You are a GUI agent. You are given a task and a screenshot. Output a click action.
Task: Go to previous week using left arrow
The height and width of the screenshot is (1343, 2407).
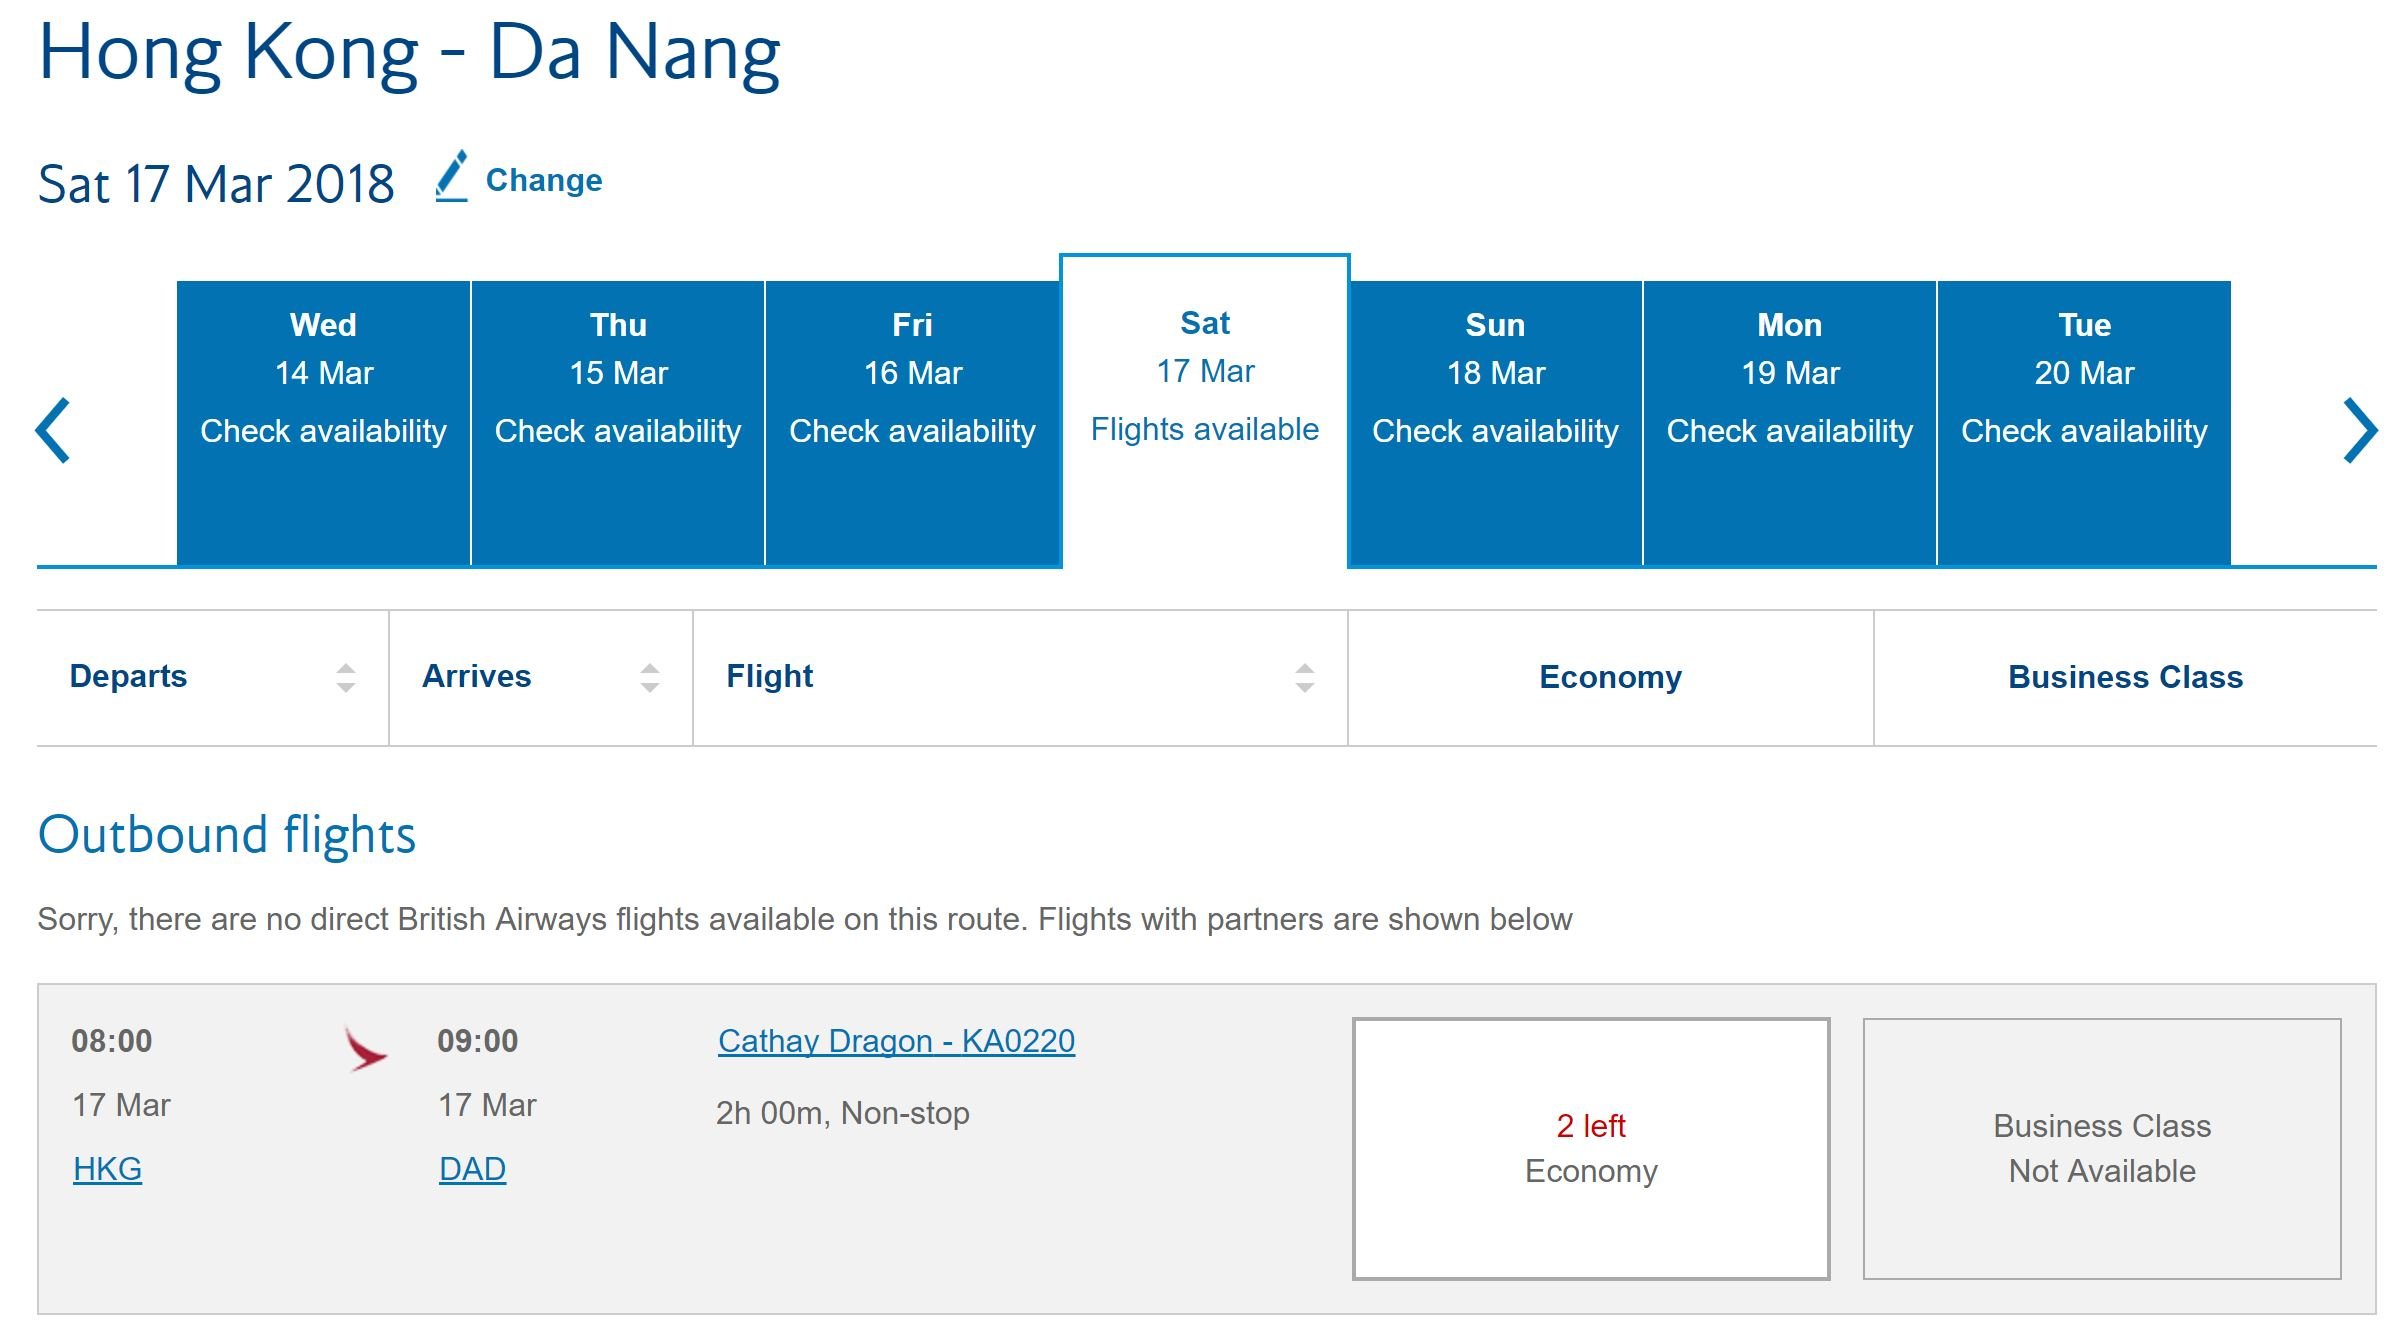point(53,430)
